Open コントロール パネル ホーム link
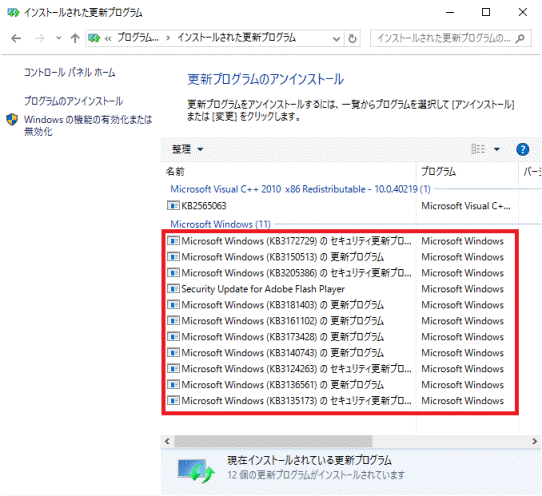 click(x=69, y=72)
